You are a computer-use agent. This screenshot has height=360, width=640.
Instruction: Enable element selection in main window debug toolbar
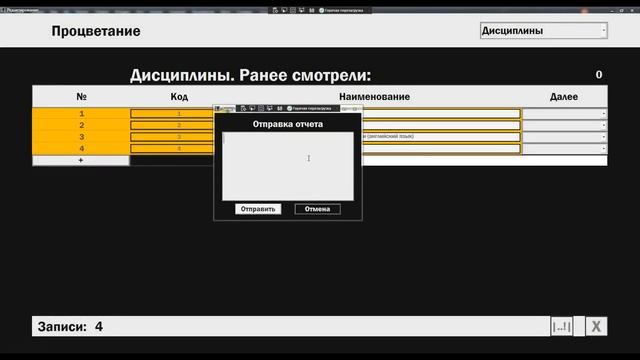pyautogui.click(x=284, y=10)
